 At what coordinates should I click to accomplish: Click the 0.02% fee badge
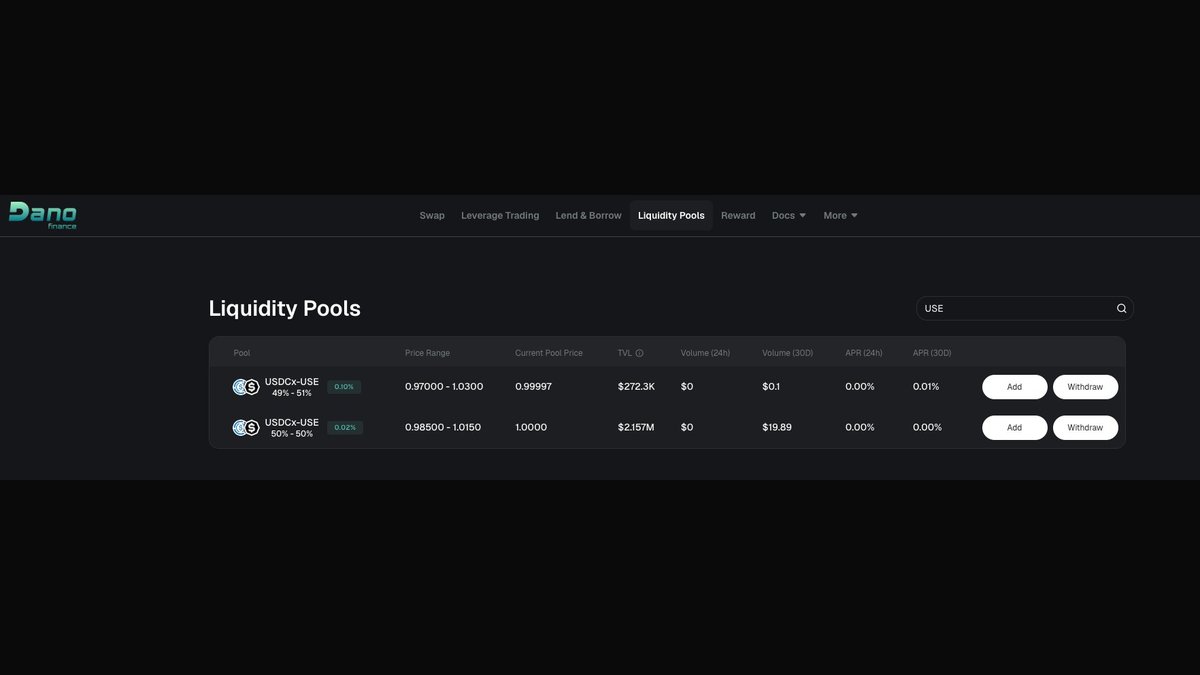pyautogui.click(x=344, y=427)
